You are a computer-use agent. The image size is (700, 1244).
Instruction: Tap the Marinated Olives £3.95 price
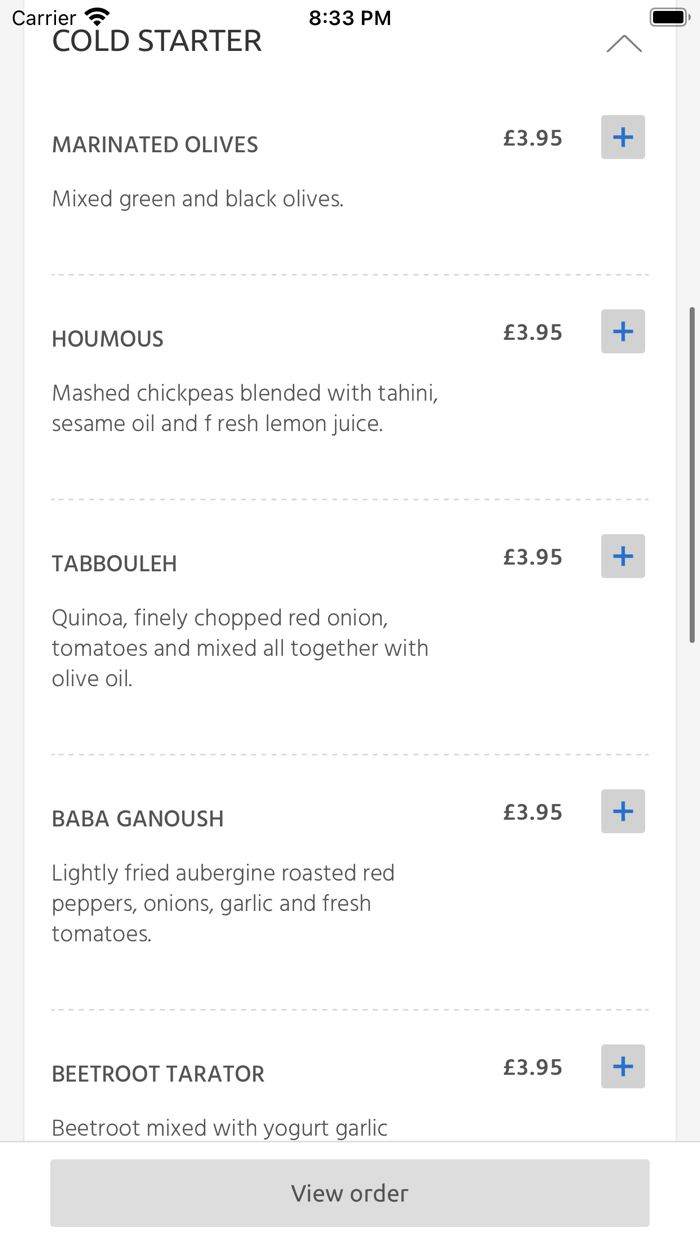(x=533, y=138)
